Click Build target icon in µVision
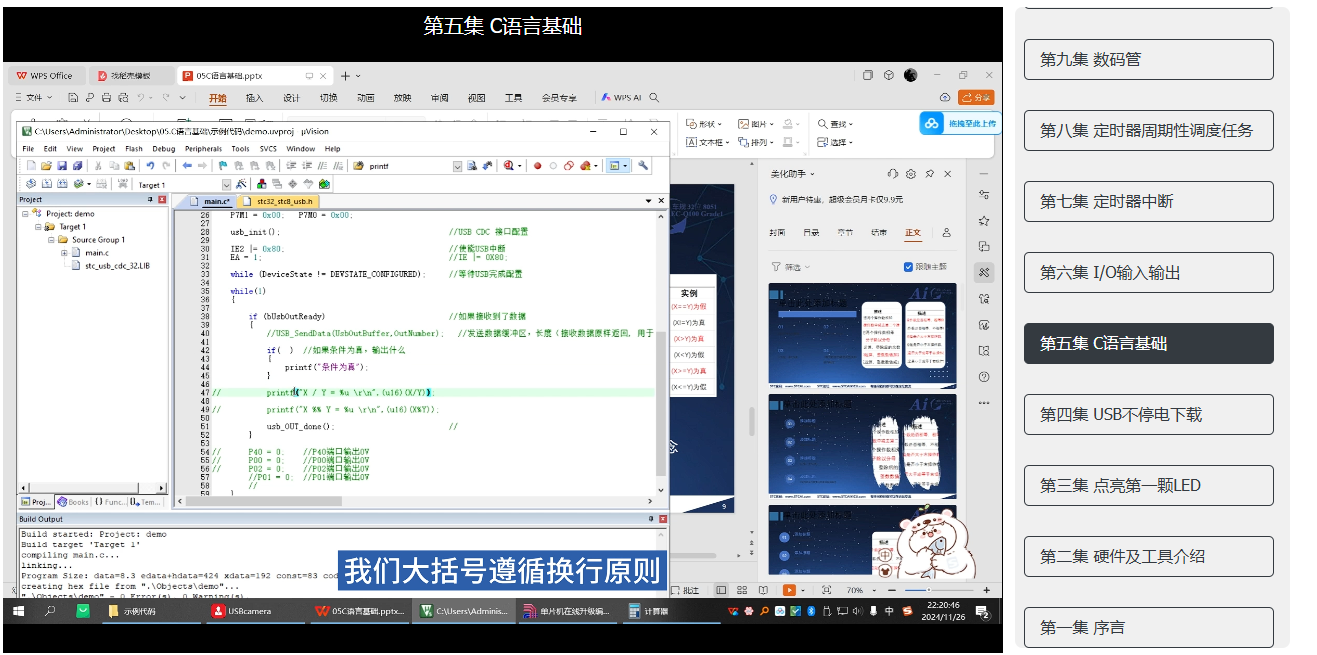This screenshot has width=1317, height=655. [x=47, y=185]
